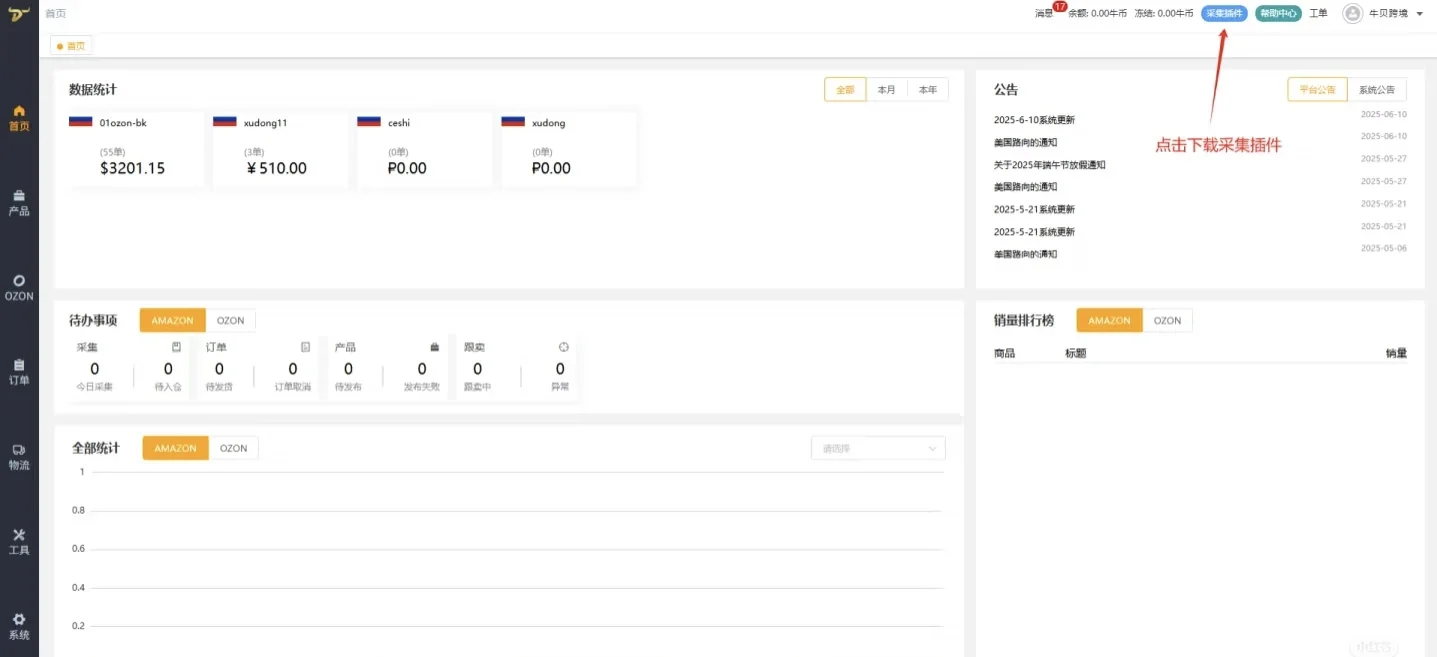Image resolution: width=1437 pixels, height=657 pixels.
Task: Select AMAZON tab in 待办事项
Action: pos(172,320)
